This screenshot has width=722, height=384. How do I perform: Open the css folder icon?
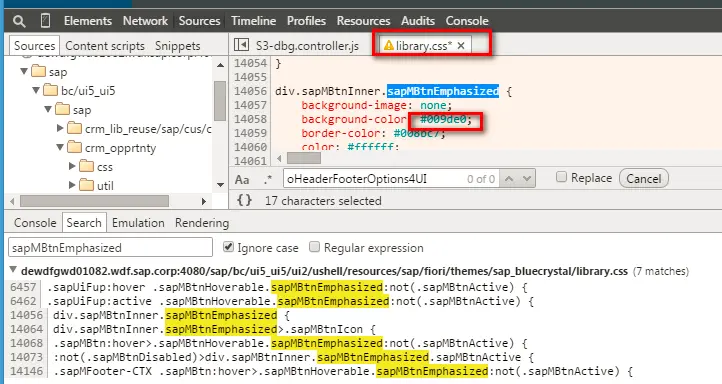(87, 166)
